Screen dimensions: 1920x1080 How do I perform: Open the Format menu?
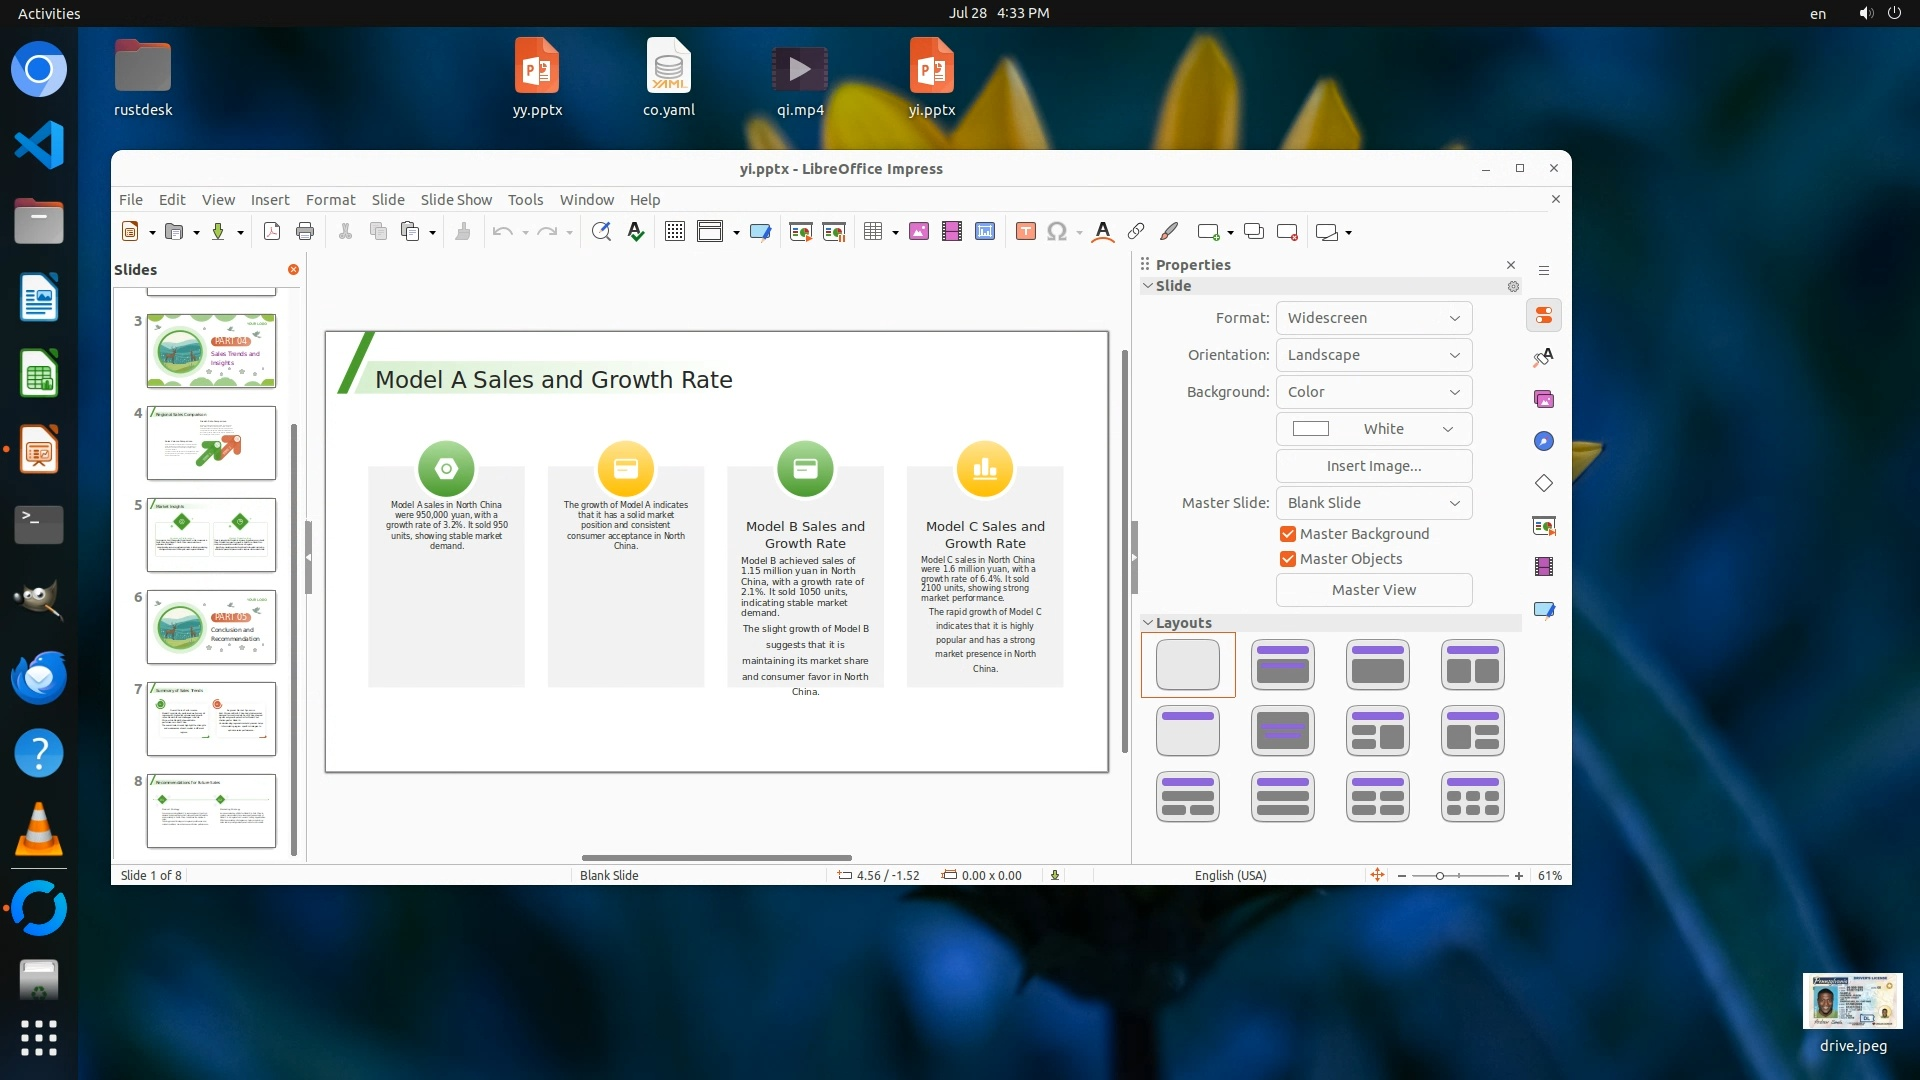coord(330,200)
